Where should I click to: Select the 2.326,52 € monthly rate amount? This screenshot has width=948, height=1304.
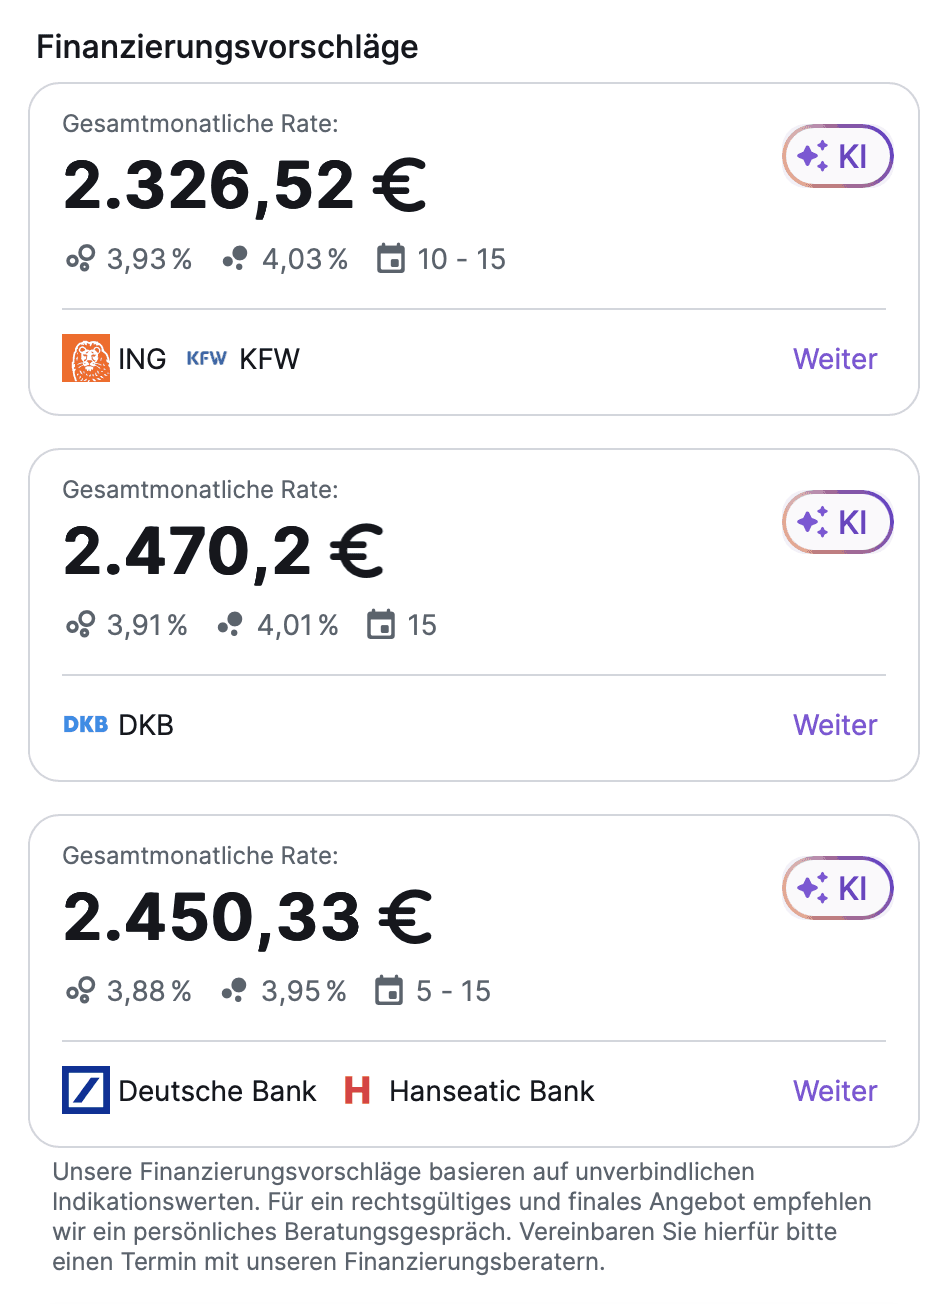tap(245, 186)
